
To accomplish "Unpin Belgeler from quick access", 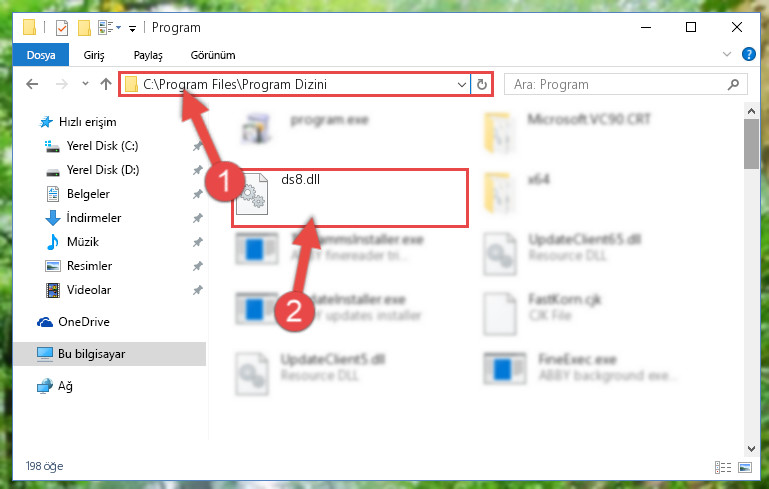I will point(197,194).
